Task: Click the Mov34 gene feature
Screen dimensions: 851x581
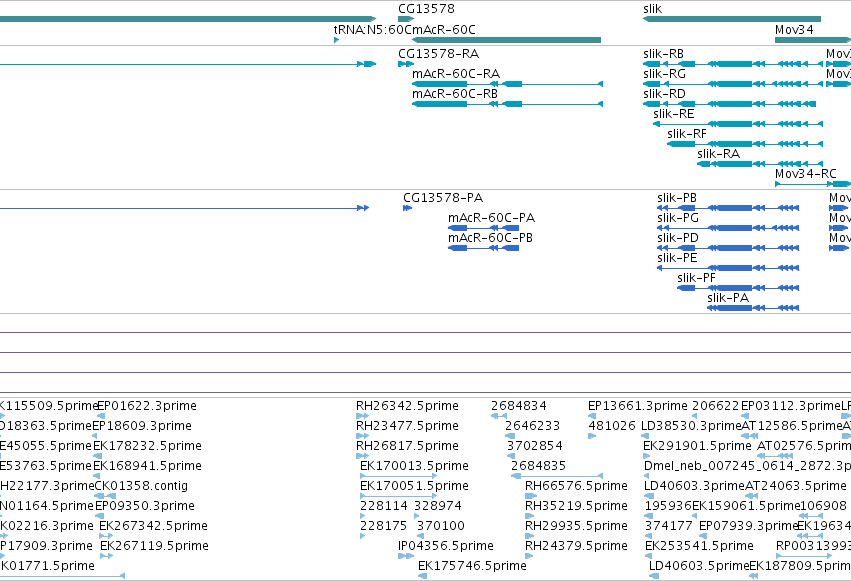Action: click(x=812, y=40)
